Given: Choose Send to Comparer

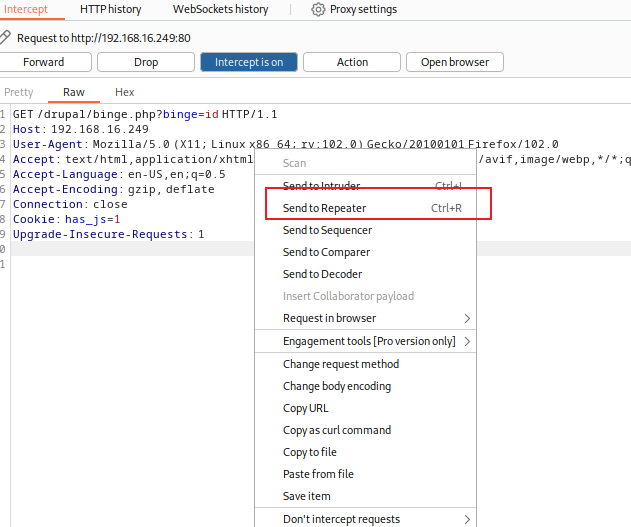Looking at the screenshot, I should click(365, 252).
